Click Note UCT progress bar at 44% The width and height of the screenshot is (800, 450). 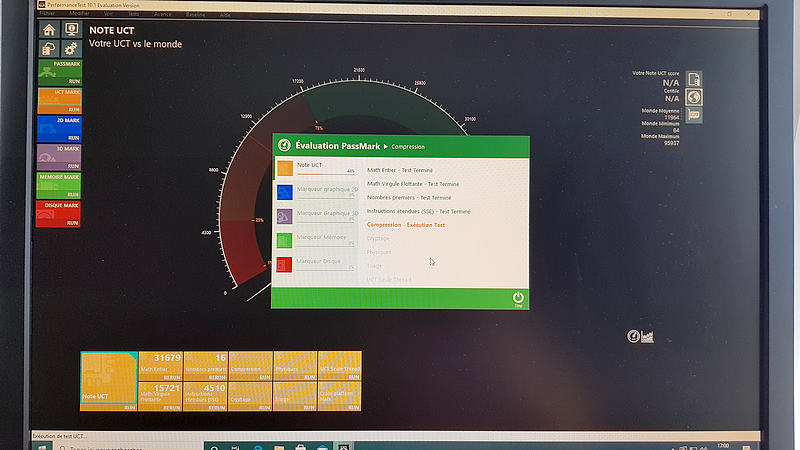tap(326, 174)
